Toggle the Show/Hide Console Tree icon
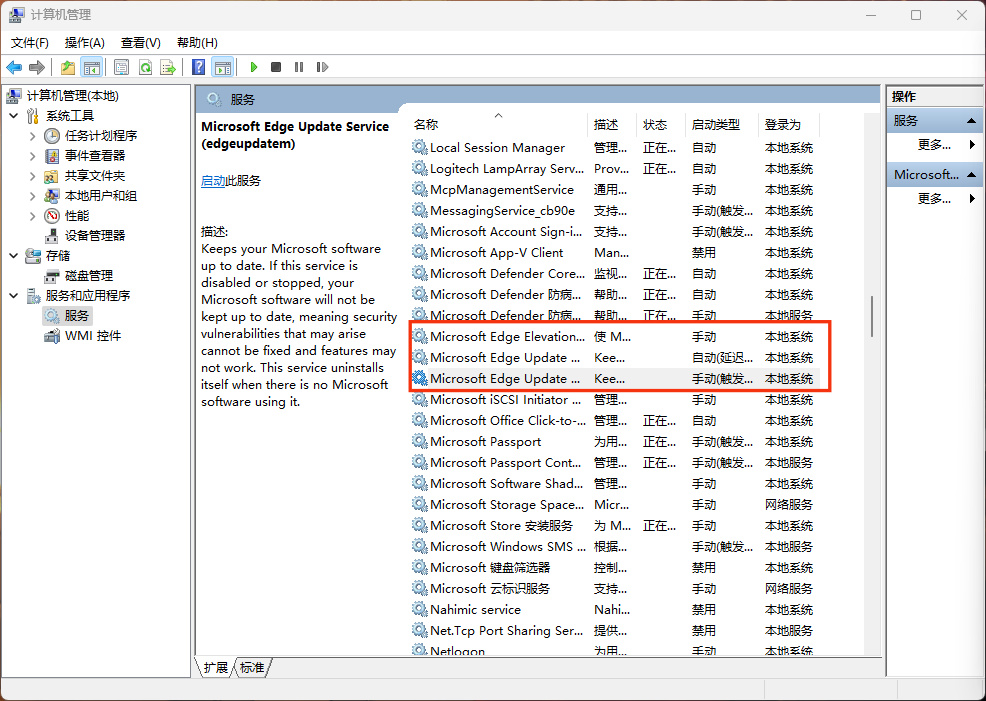Image resolution: width=986 pixels, height=701 pixels. [92, 67]
